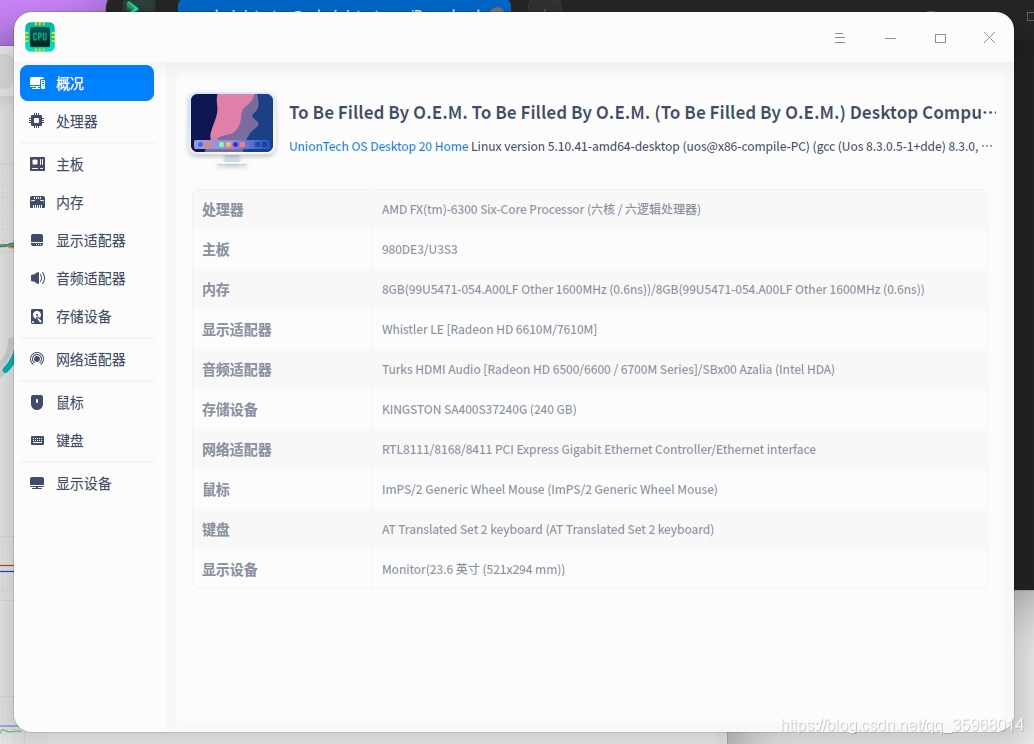Screen dimensions: 1034x744
Task: Switch to 内存 sidebar entry
Action: point(87,202)
